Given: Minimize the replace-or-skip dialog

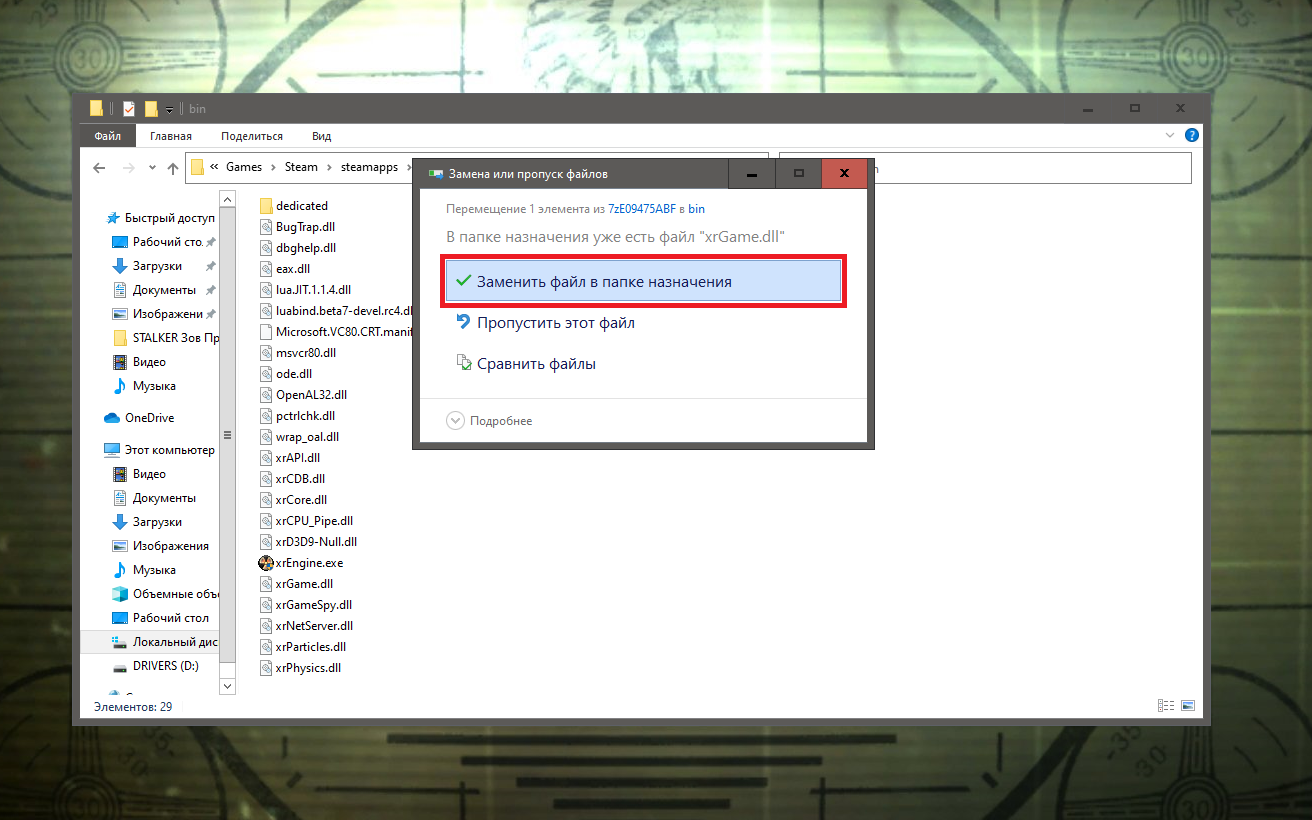Looking at the screenshot, I should tap(751, 173).
